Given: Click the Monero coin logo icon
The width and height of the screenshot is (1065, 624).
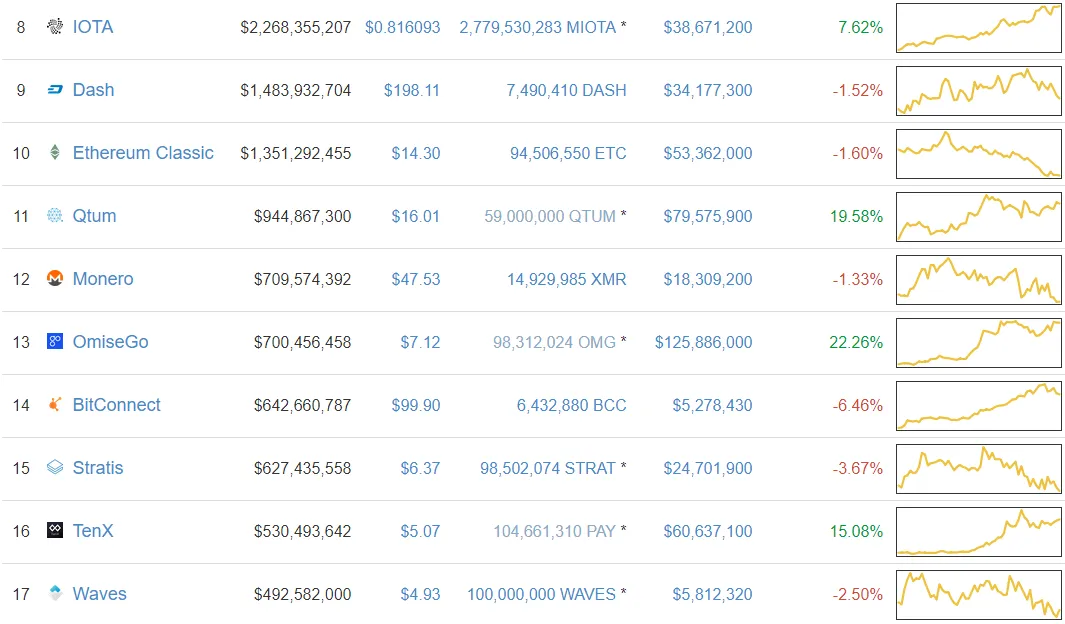Looking at the screenshot, I should 54,278.
